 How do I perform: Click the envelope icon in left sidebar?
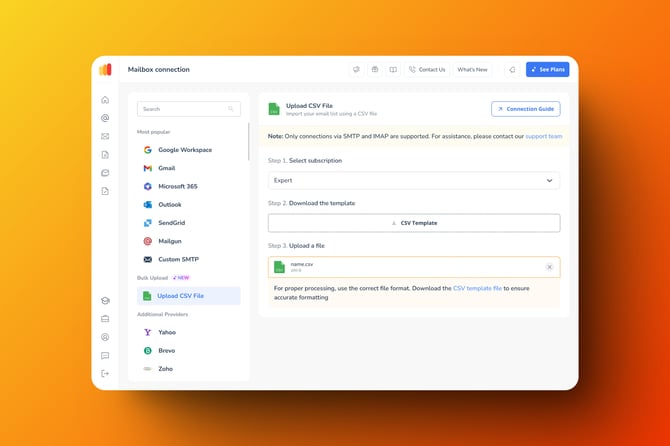coord(105,136)
